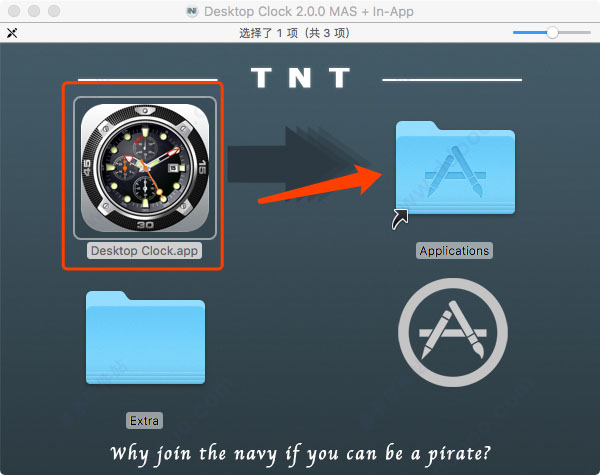Viewport: 600px width, 475px height.
Task: Click the selection count status text
Action: [x=294, y=33]
